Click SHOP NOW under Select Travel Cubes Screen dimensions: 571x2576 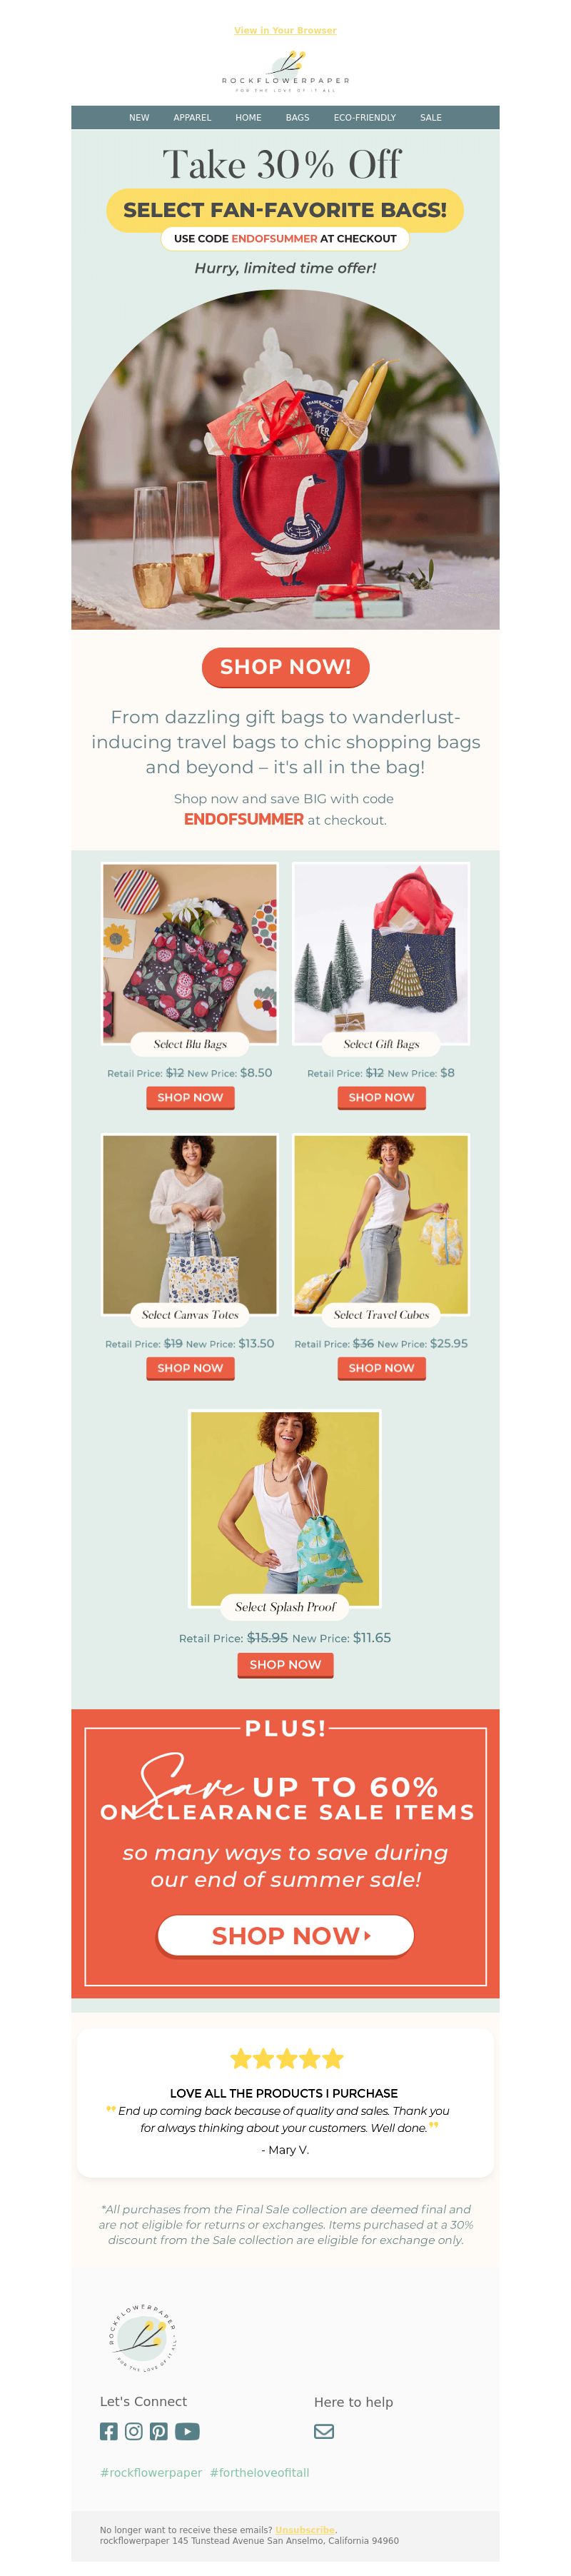tap(381, 1367)
